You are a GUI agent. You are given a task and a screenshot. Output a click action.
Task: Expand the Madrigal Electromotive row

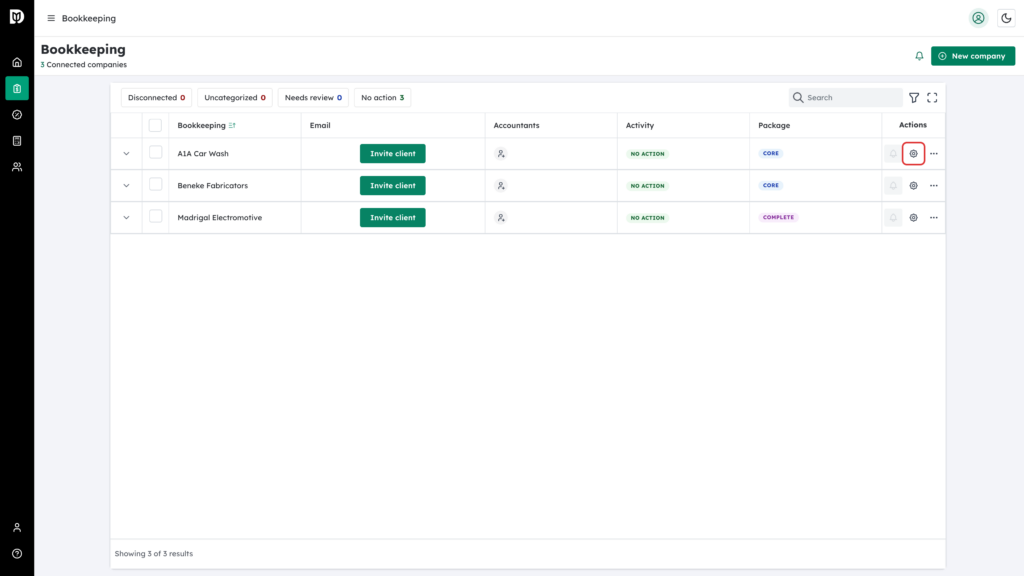[x=127, y=217]
